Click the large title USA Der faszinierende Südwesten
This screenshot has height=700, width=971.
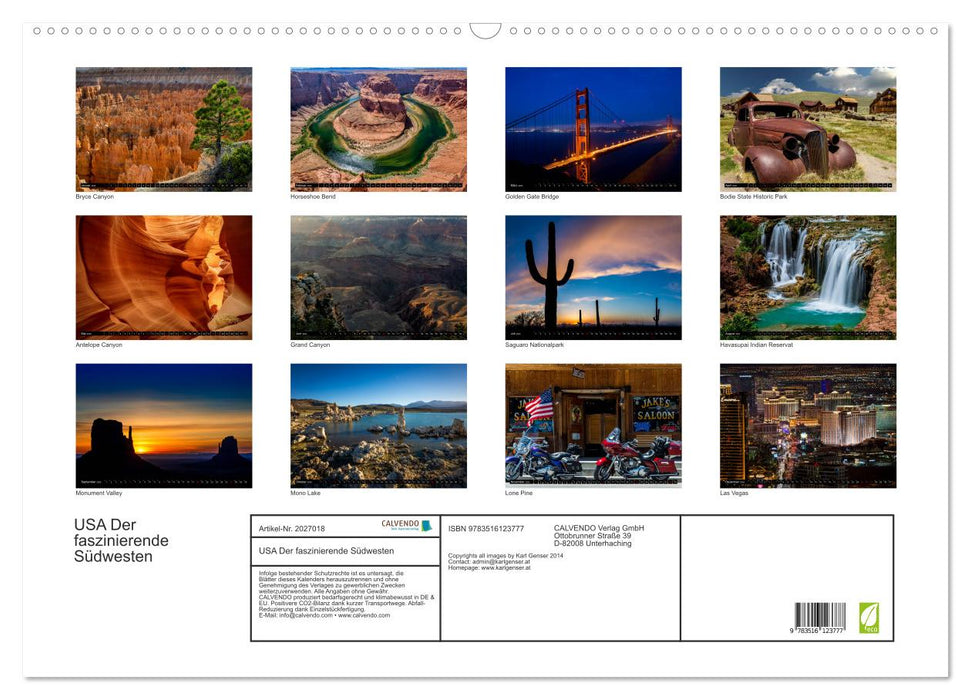pos(121,540)
